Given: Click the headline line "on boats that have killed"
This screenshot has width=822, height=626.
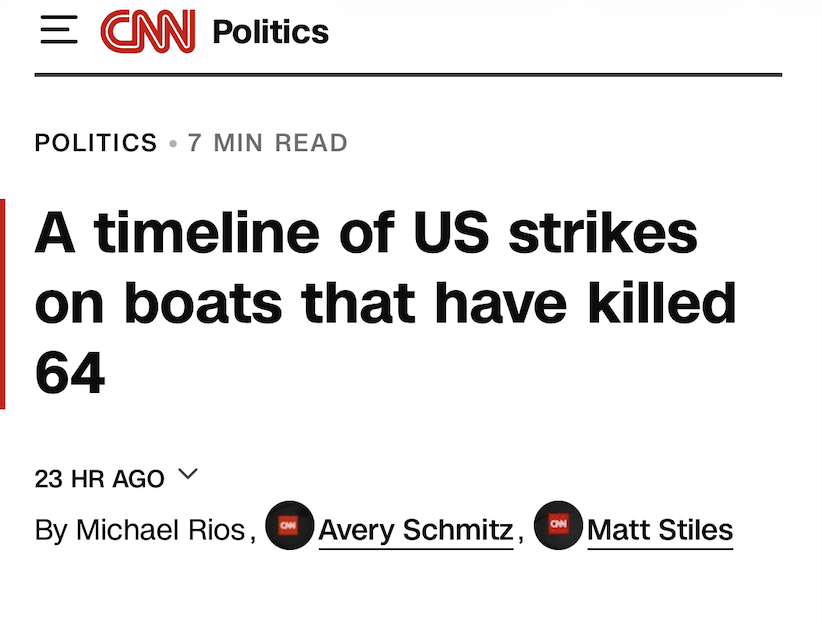Looking at the screenshot, I should [385, 304].
